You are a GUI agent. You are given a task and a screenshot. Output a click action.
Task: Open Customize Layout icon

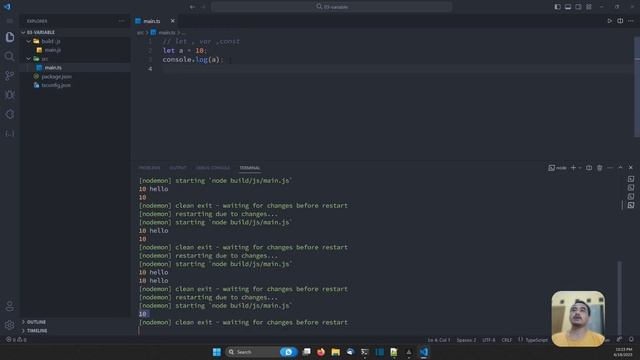(589, 7)
